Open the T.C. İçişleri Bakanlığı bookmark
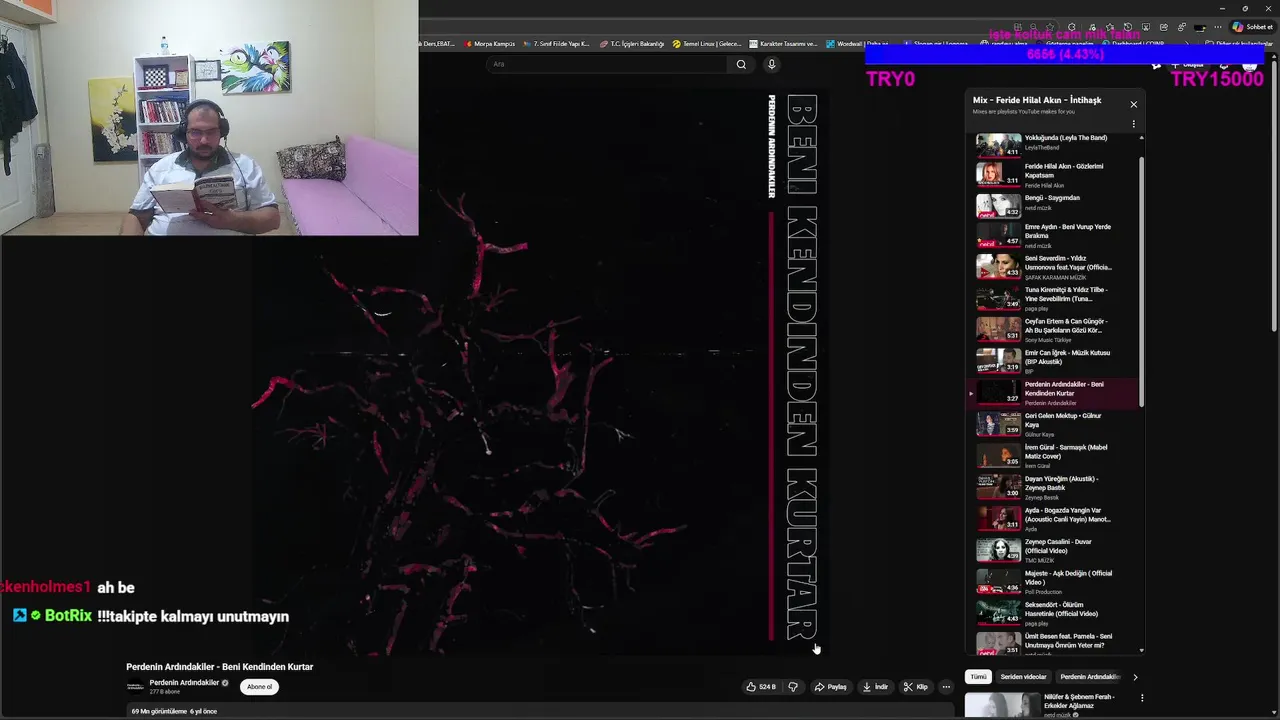Viewport: 1280px width, 720px height. [632, 44]
